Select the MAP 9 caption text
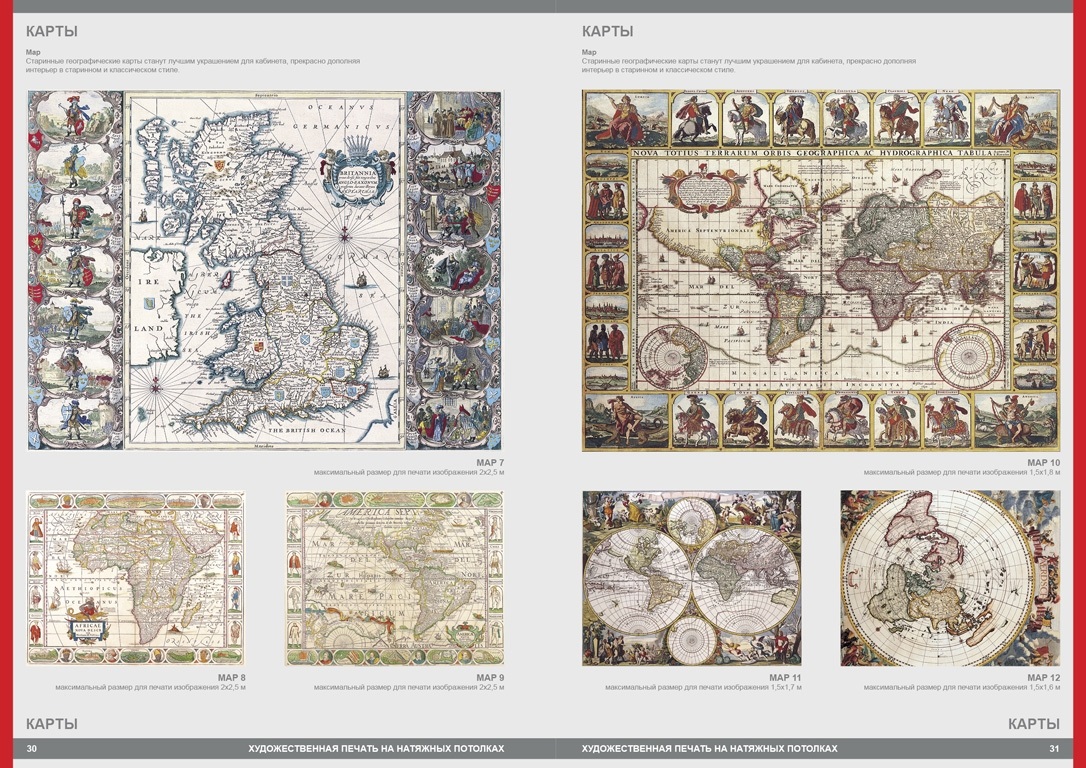The height and width of the screenshot is (768, 1086). pos(488,678)
